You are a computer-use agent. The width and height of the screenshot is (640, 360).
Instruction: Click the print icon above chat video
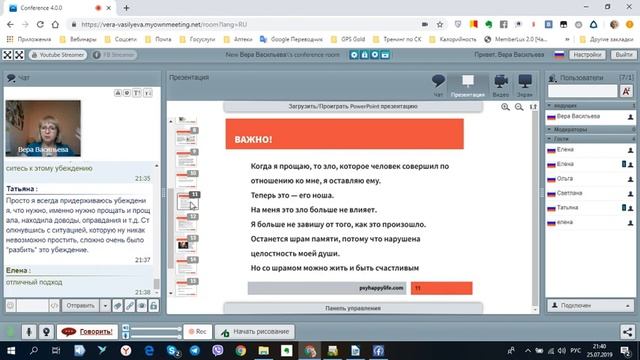click(x=118, y=93)
